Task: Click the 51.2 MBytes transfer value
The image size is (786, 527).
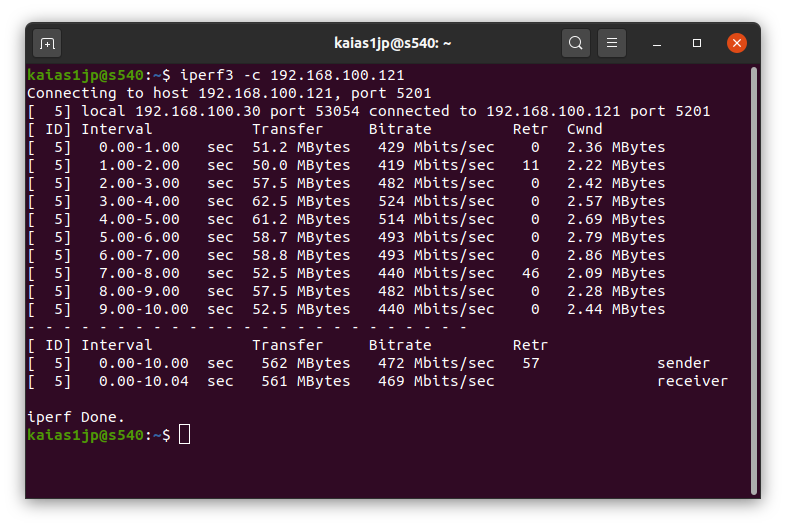Action: [x=301, y=147]
